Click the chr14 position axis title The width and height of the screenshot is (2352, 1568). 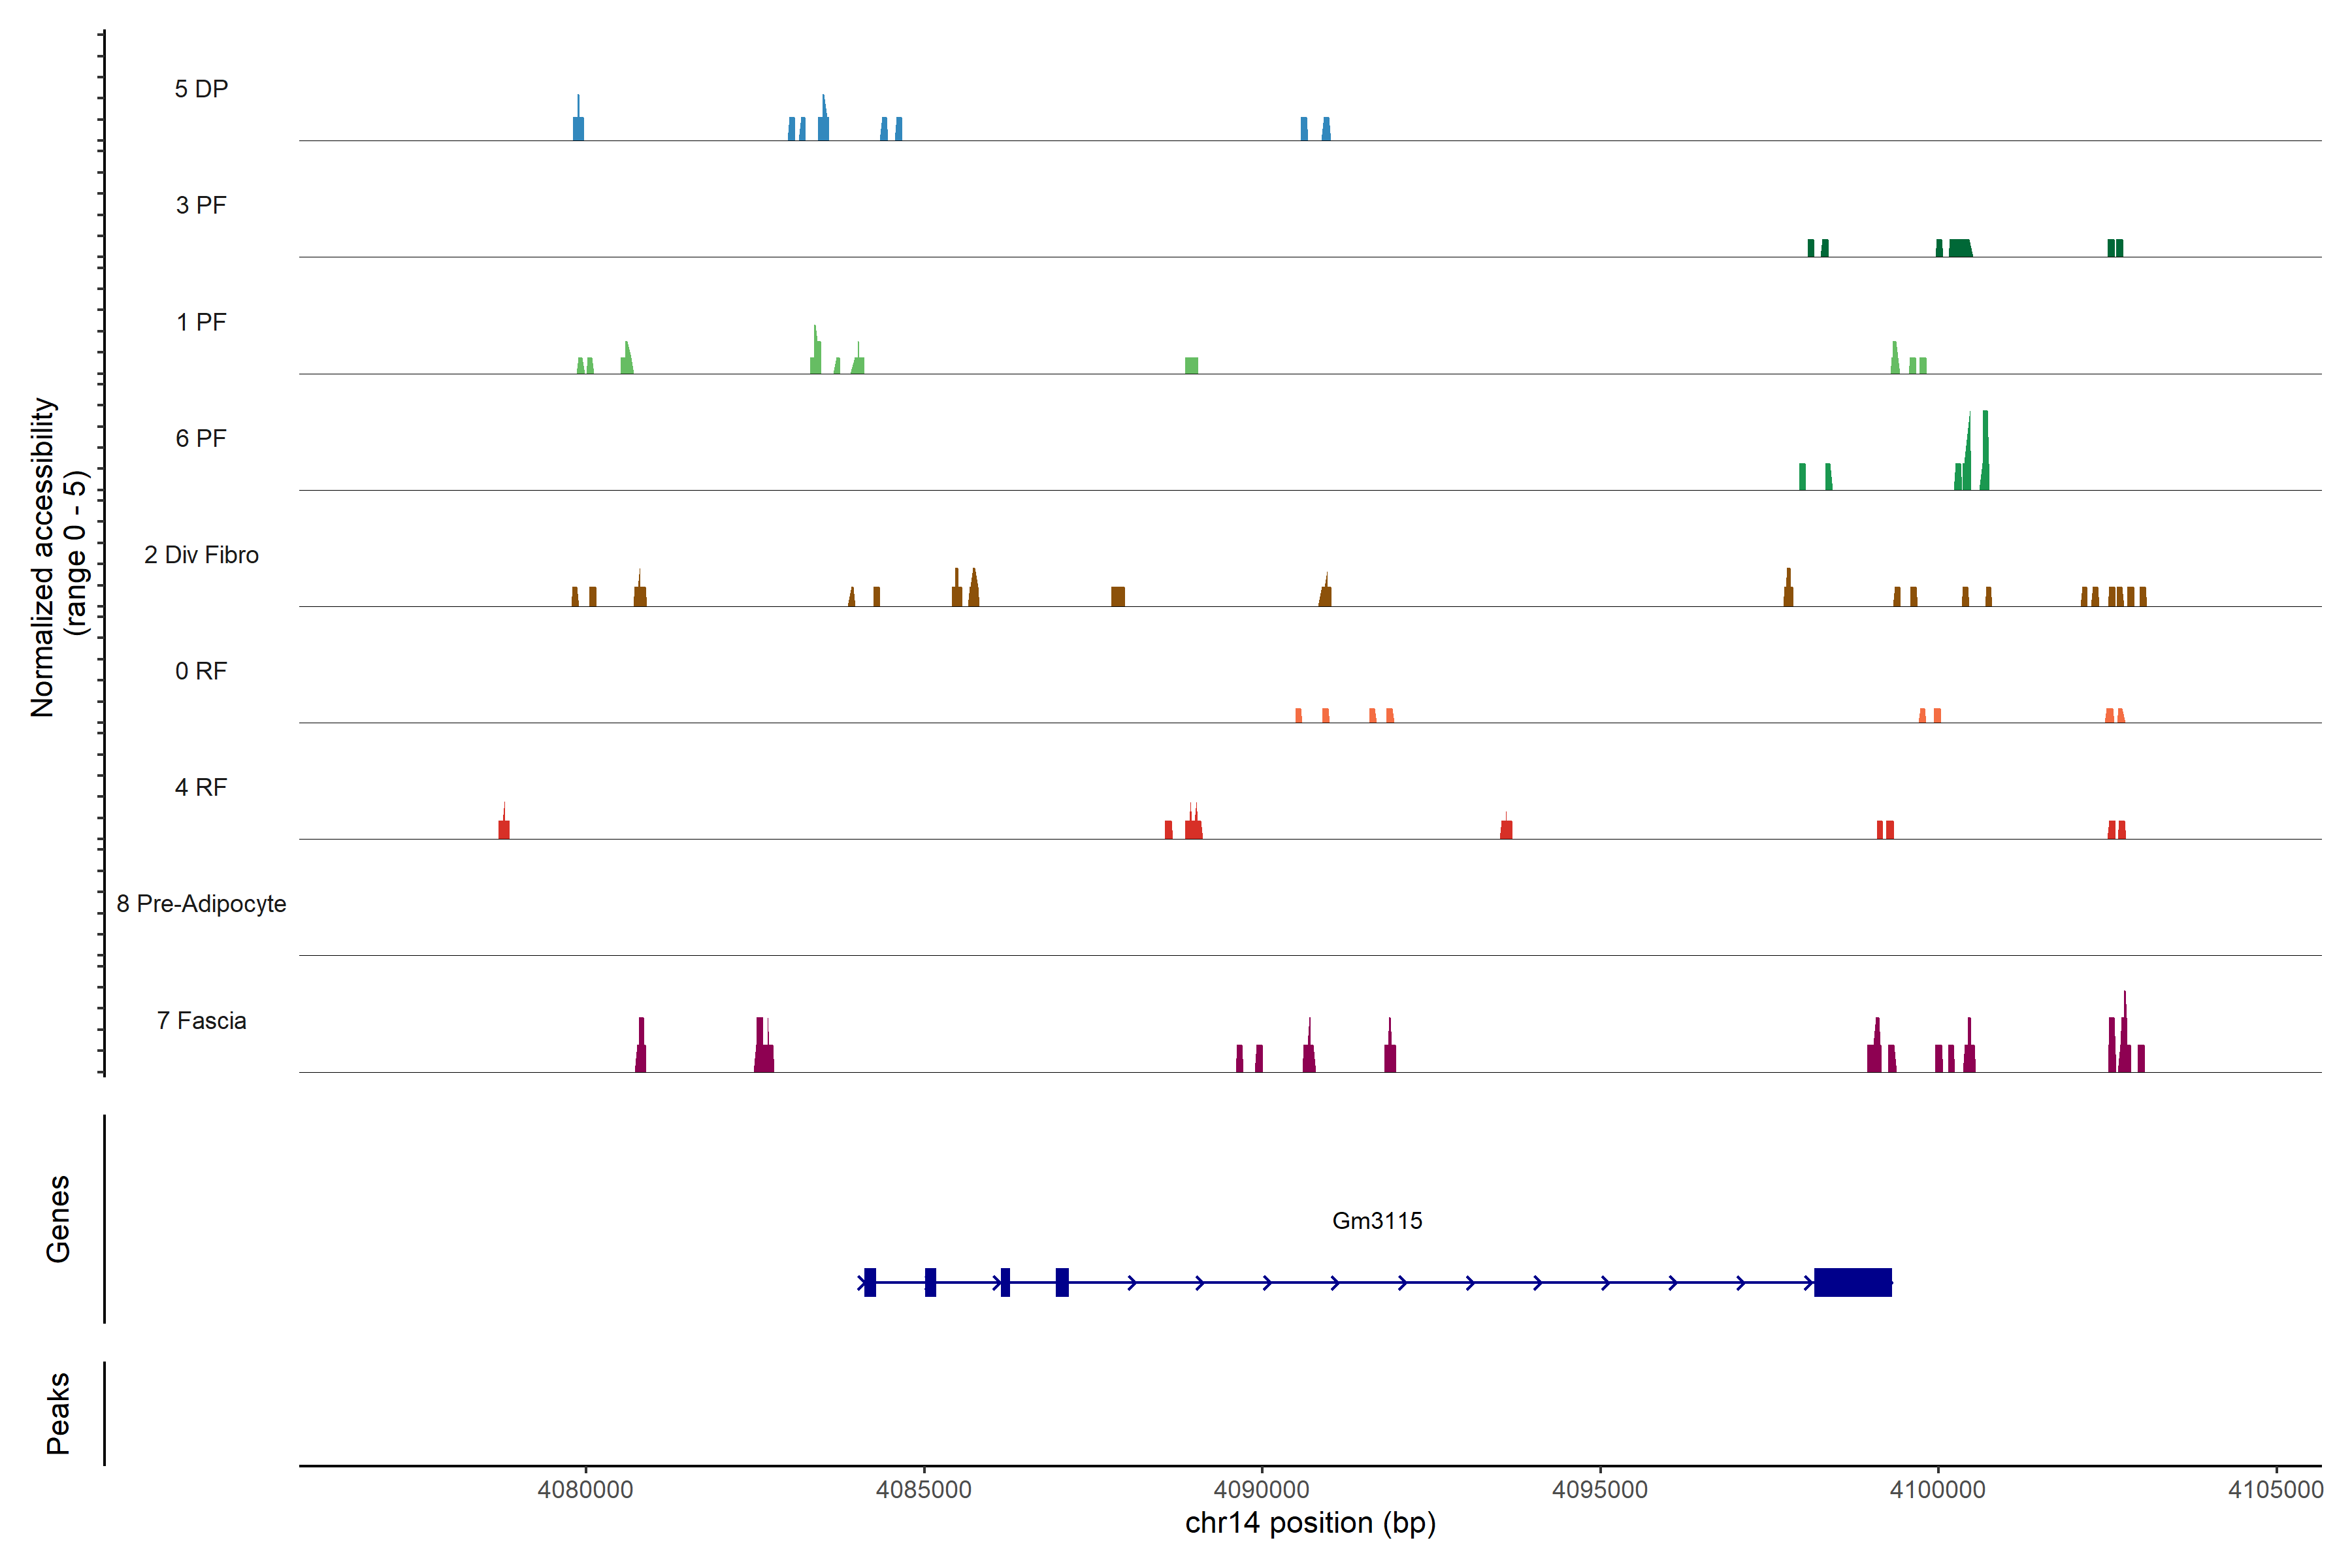1310,1523
